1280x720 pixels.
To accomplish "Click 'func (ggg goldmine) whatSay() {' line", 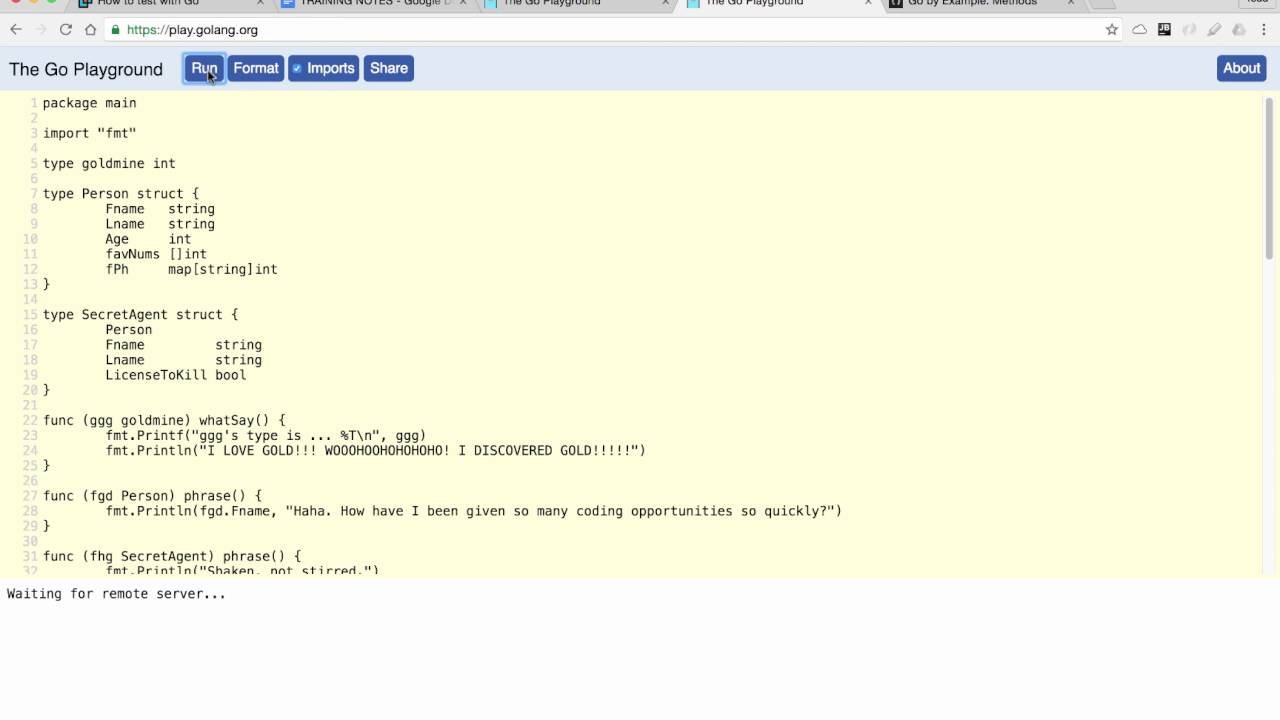I will (164, 420).
